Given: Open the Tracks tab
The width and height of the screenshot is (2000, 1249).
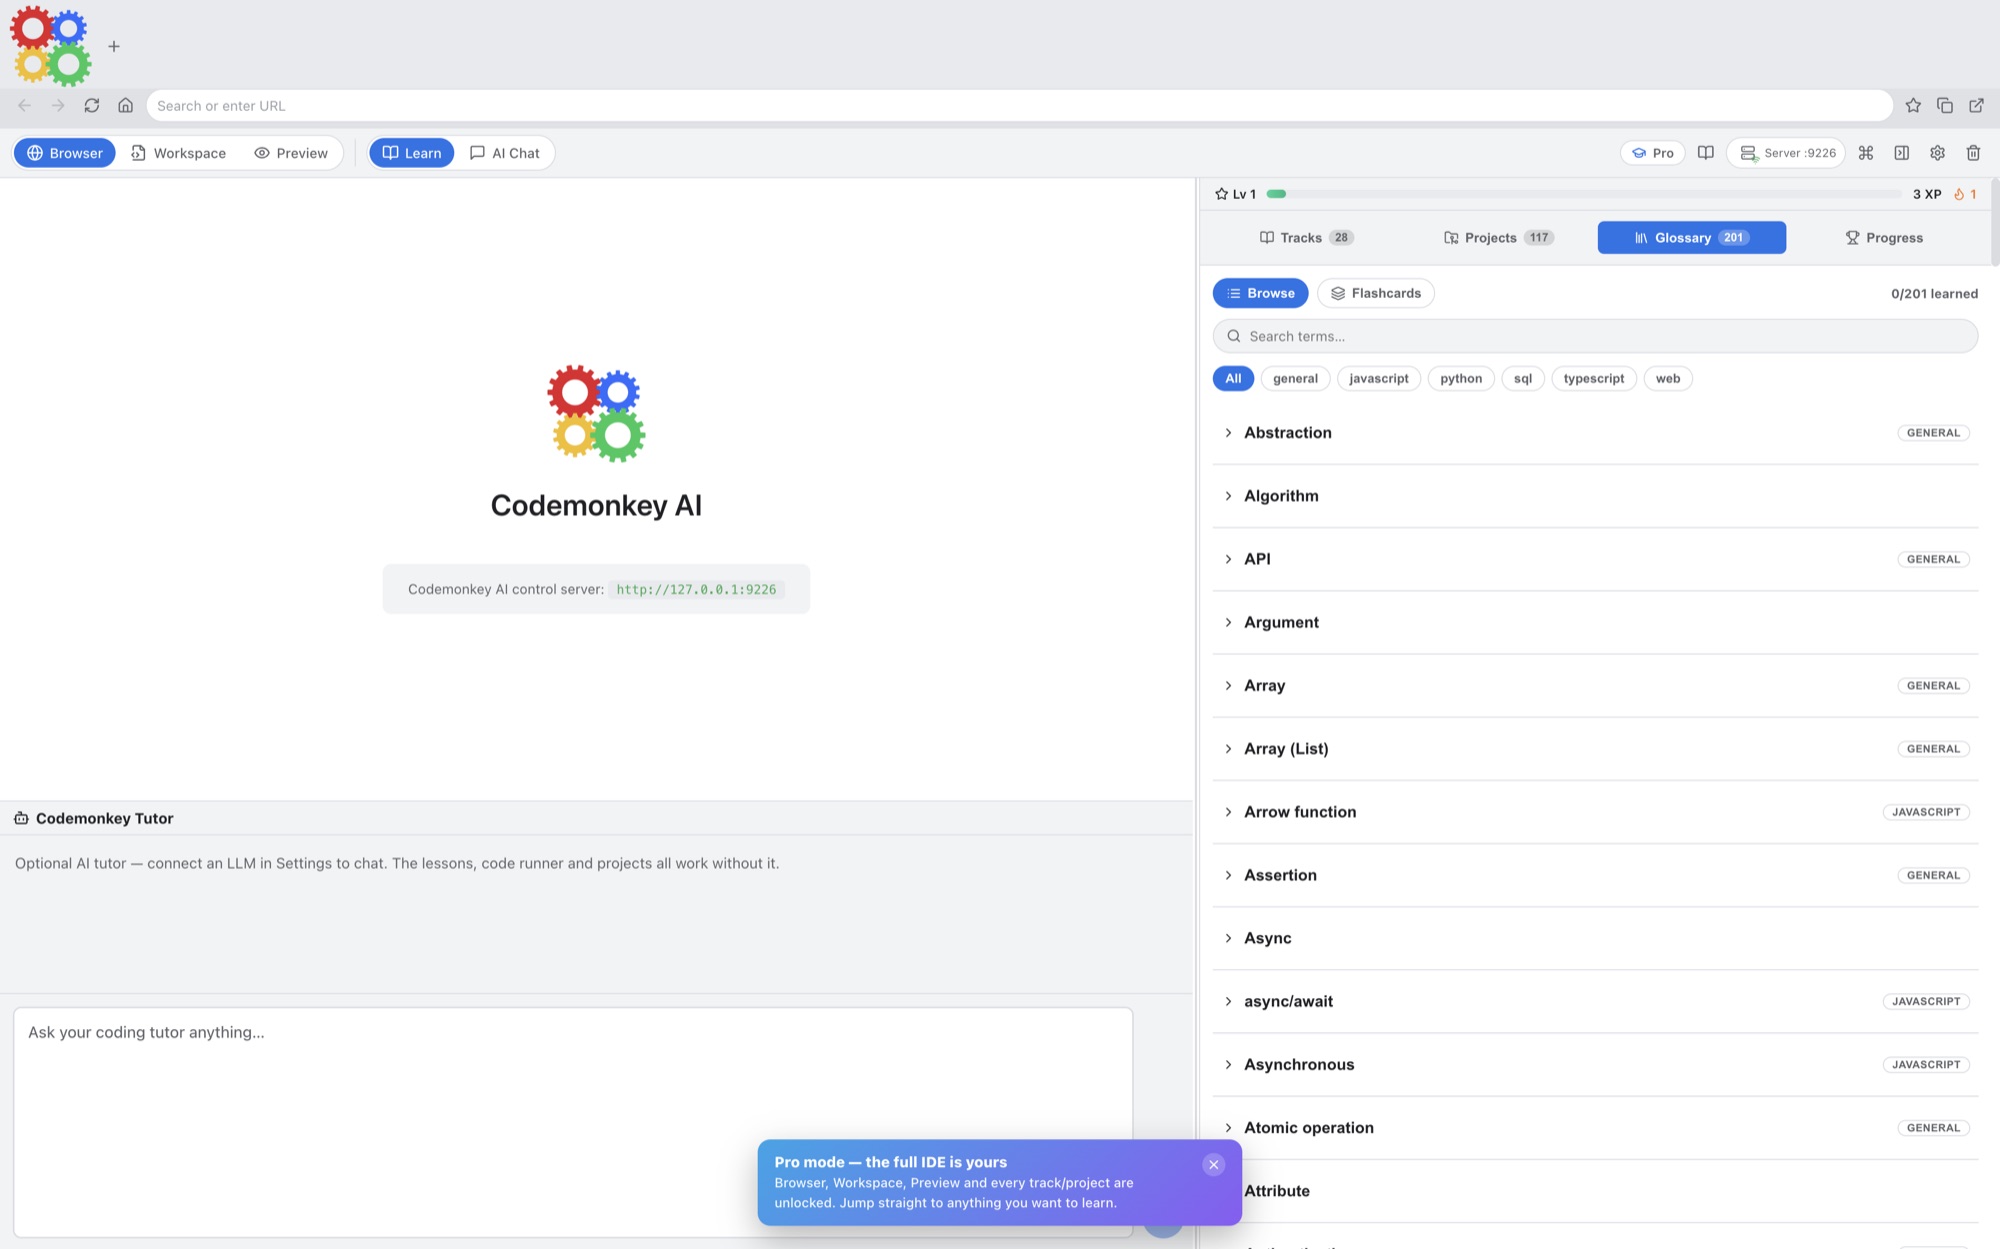Looking at the screenshot, I should 1306,237.
